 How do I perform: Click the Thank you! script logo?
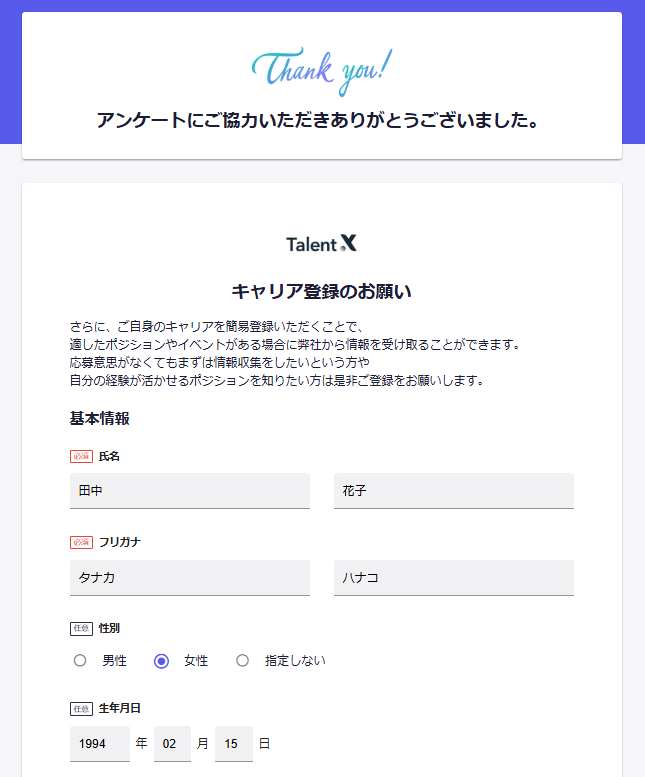321,70
